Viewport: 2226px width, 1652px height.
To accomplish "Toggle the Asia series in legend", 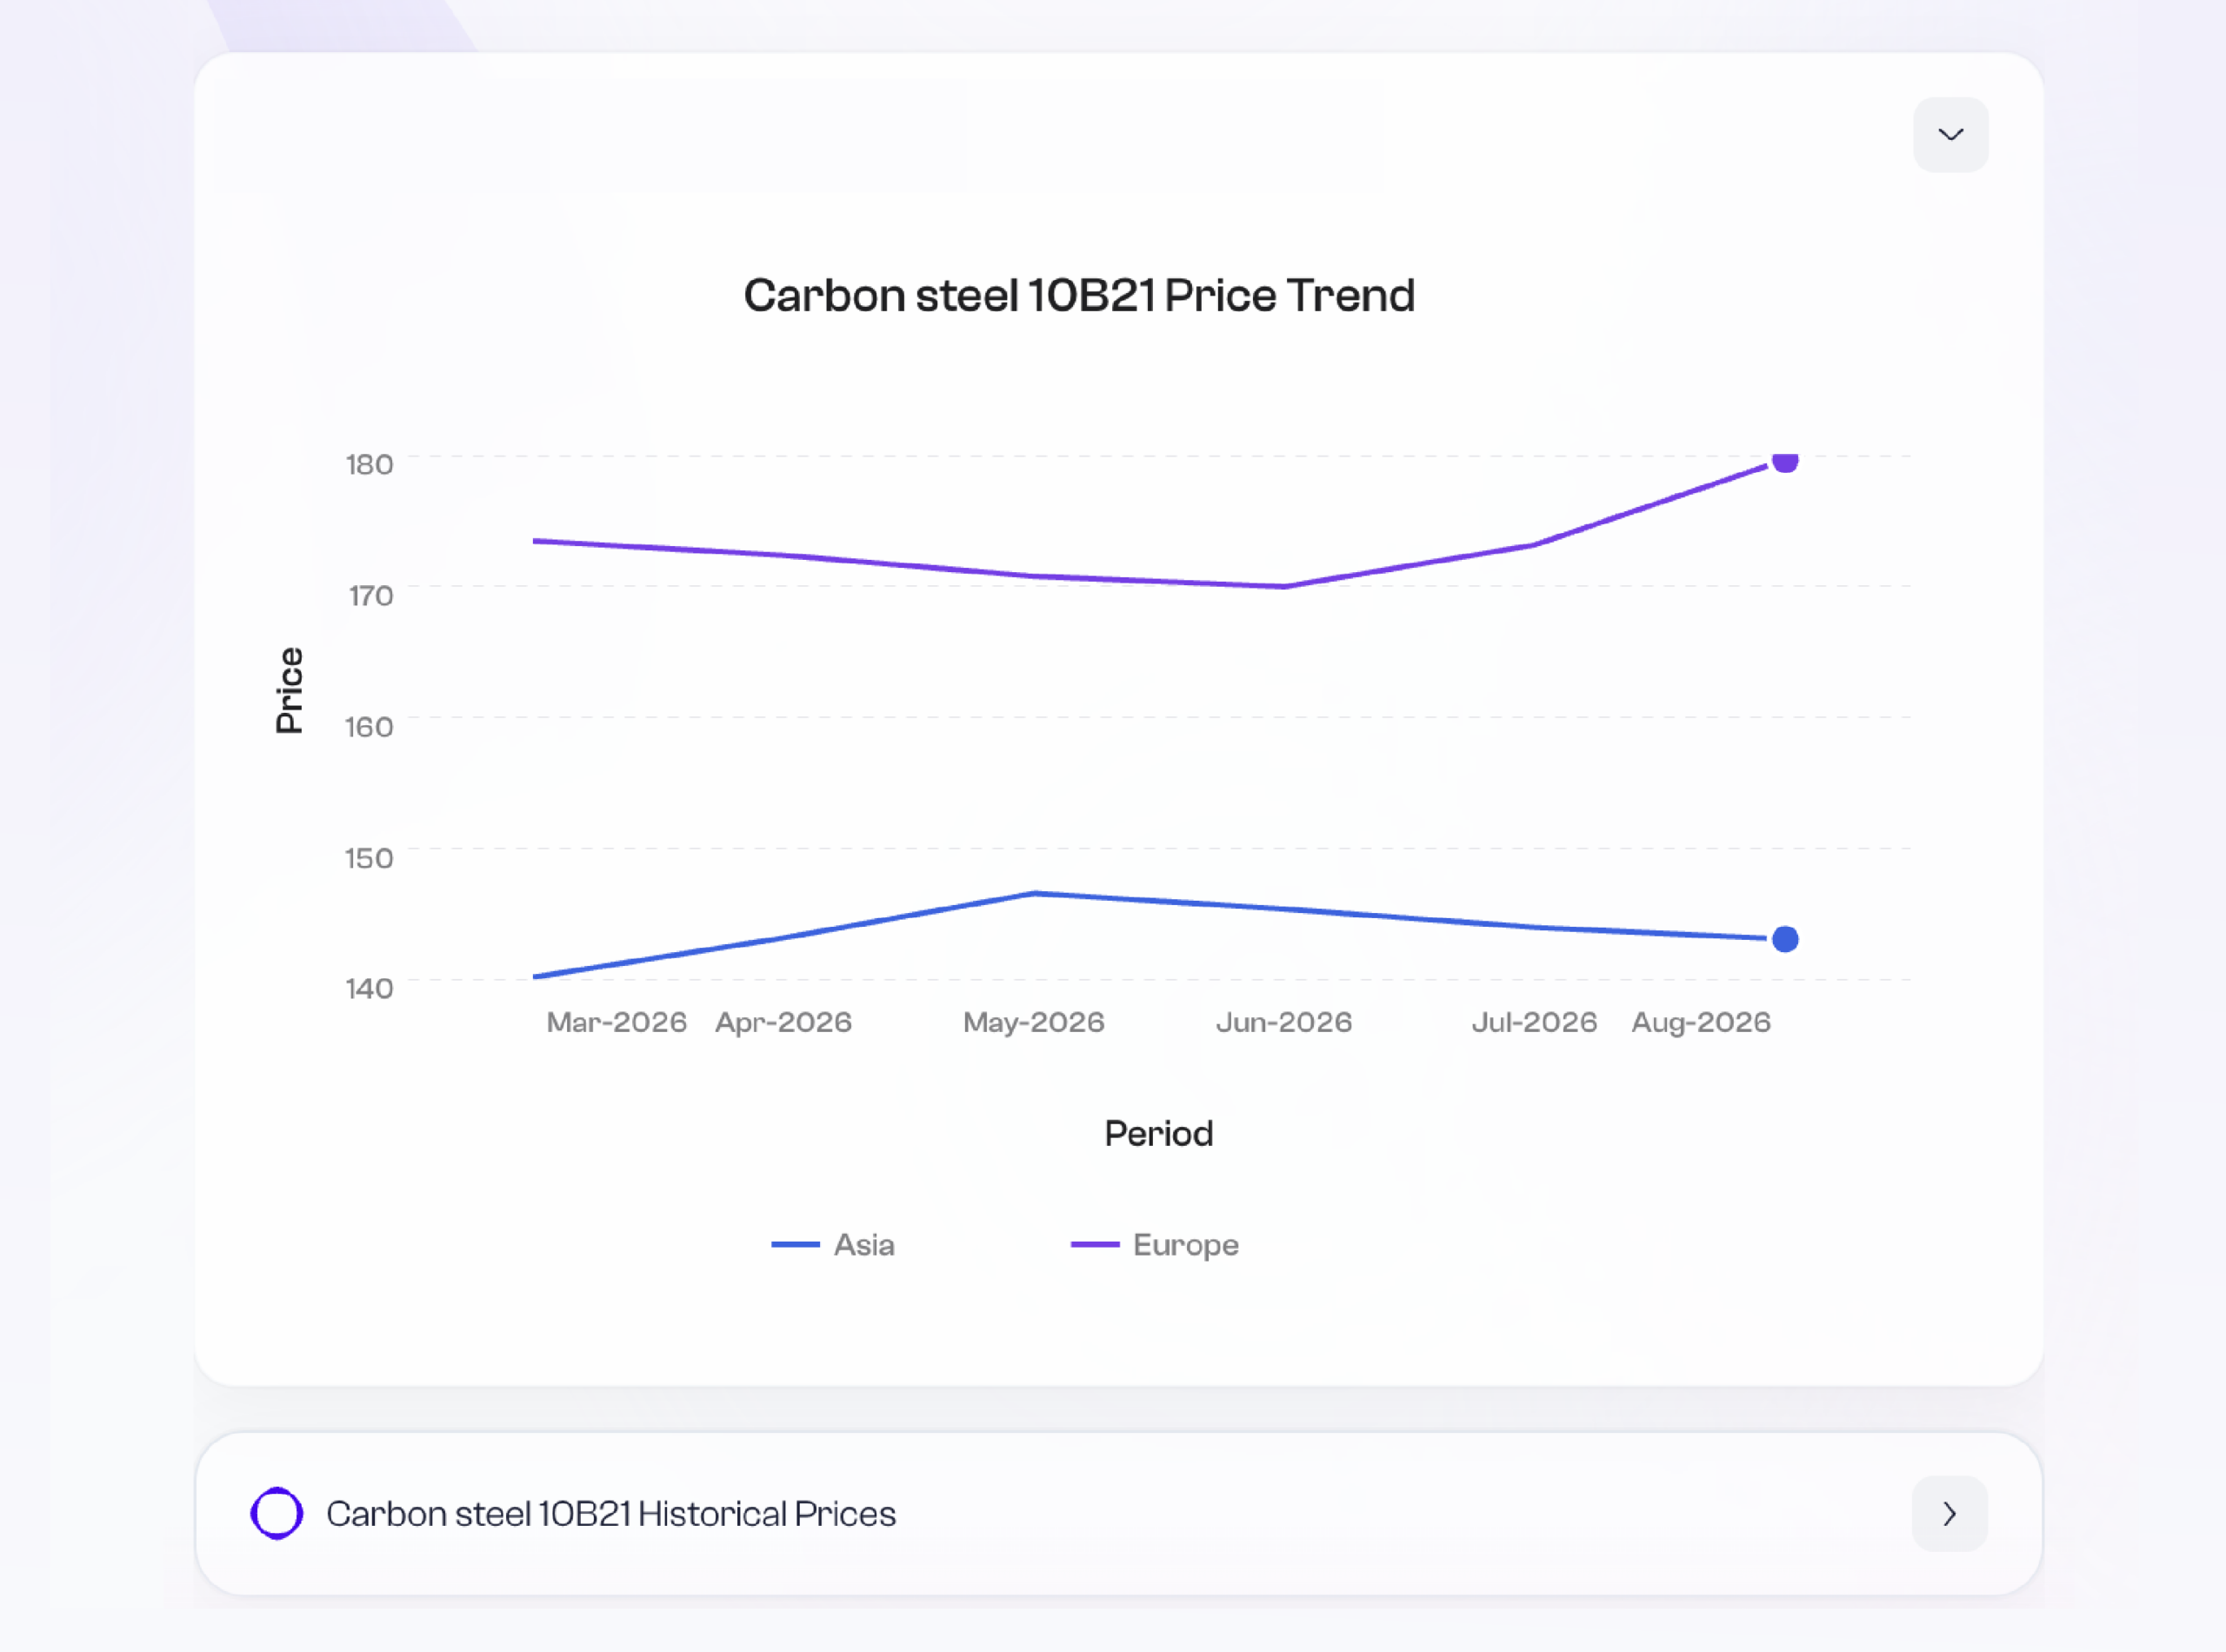I will coord(833,1245).
